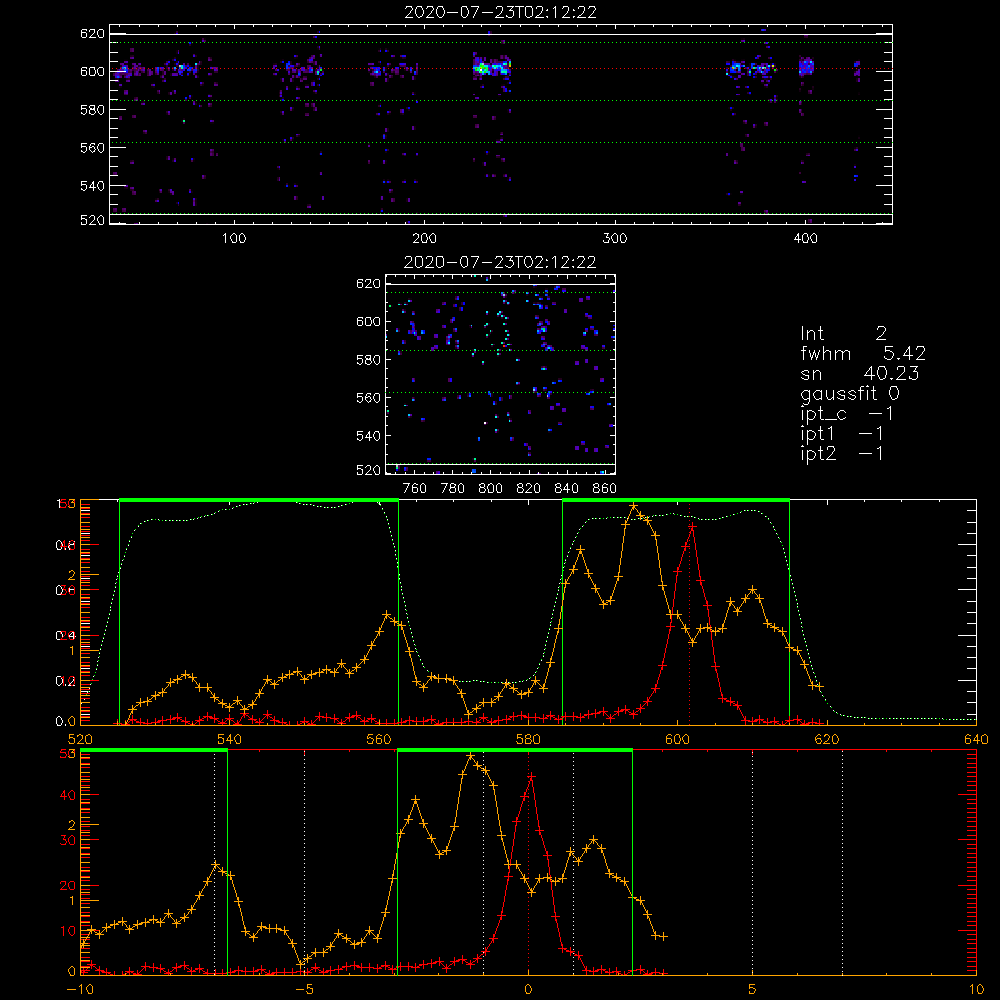Click red y-axis label 10 on bottom plot
The width and height of the screenshot is (1000, 1000).
tap(68, 931)
